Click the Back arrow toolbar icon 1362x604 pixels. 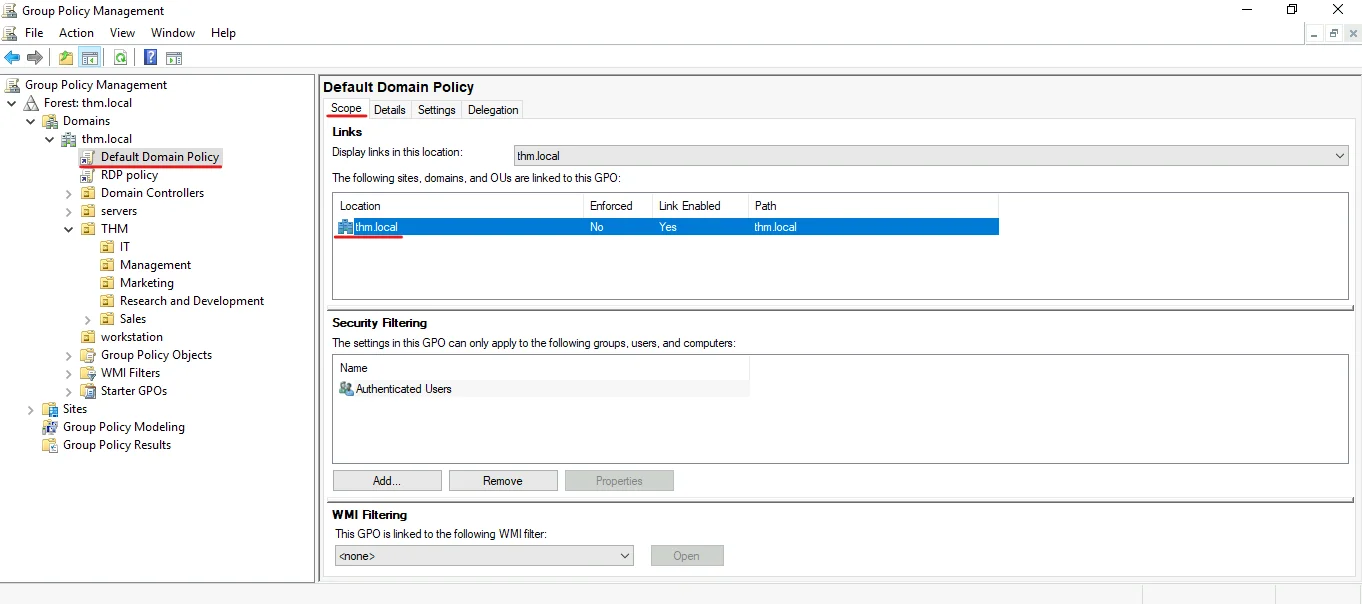pos(12,58)
